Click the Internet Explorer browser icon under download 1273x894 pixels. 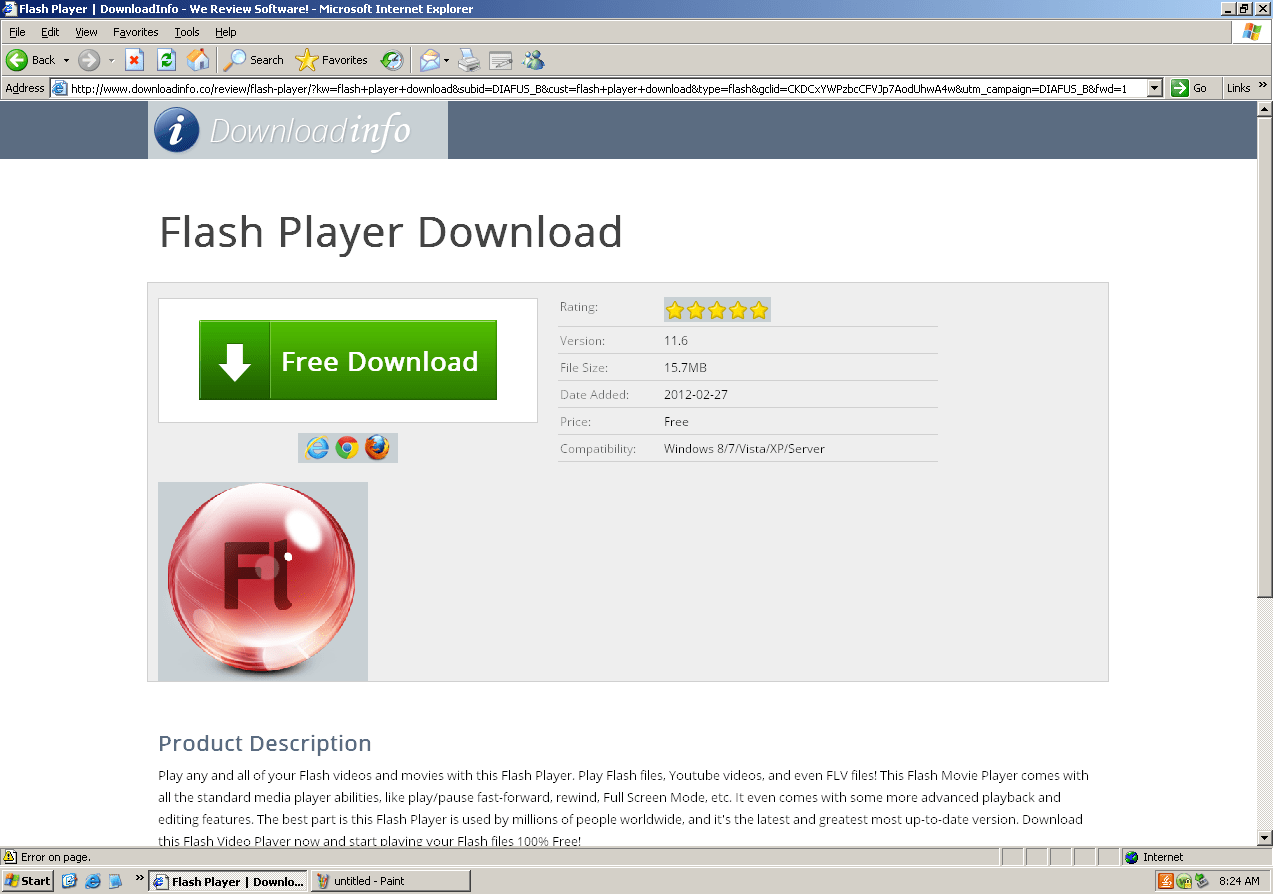tap(317, 448)
